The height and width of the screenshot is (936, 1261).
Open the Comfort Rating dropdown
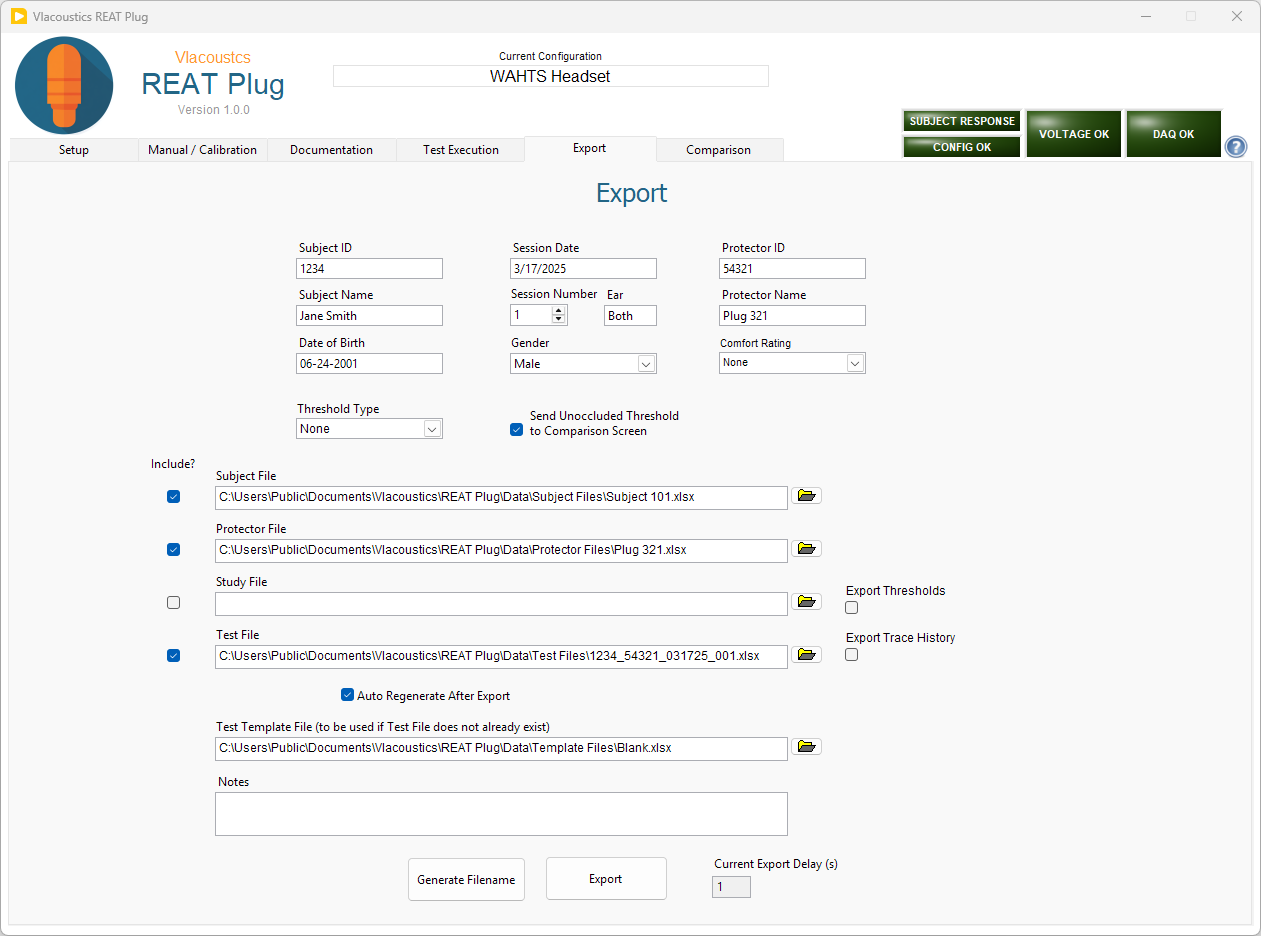(x=855, y=363)
